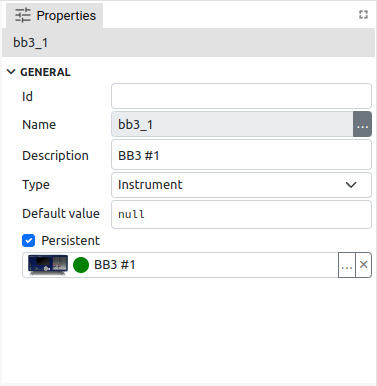
Task: Open the Type dropdown
Action: [241, 185]
